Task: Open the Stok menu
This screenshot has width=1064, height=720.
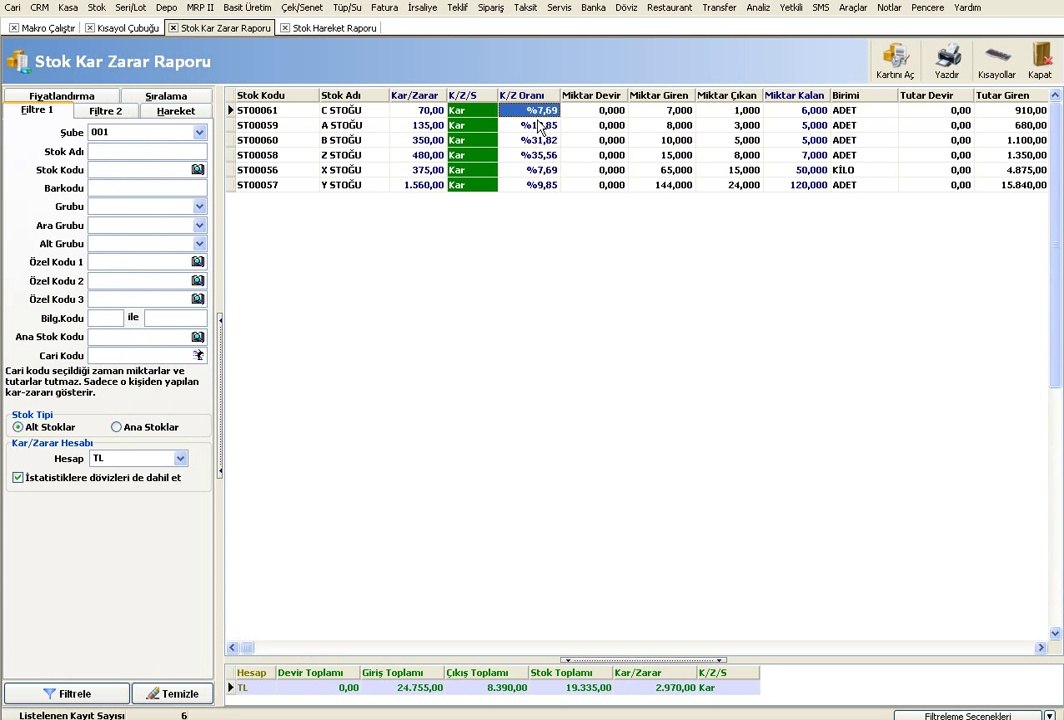Action: tap(96, 7)
